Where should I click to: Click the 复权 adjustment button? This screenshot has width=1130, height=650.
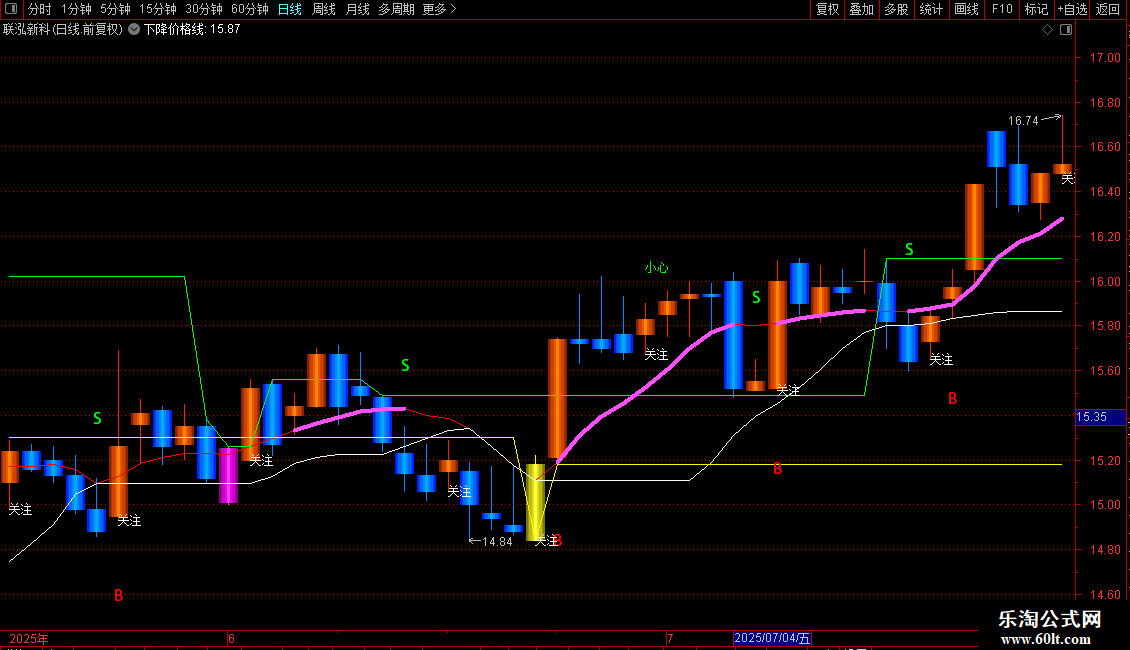(827, 9)
